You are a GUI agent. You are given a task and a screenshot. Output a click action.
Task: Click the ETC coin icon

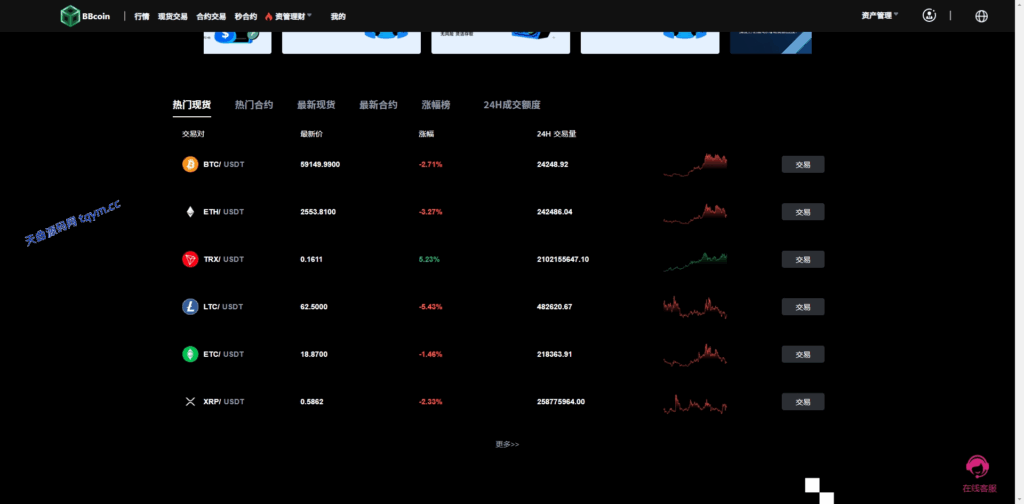tap(190, 354)
